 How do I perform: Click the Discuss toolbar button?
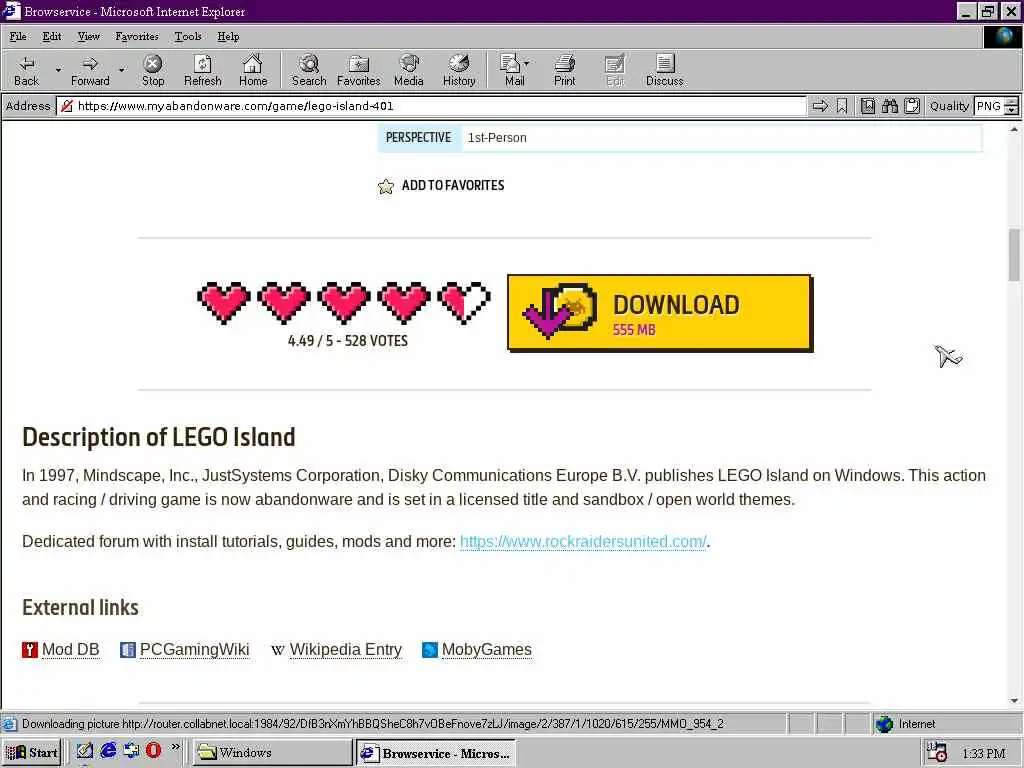pyautogui.click(x=665, y=71)
